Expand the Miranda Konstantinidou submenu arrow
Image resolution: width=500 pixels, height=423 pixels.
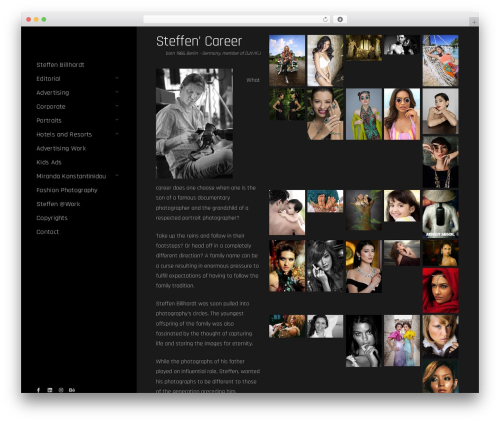(x=117, y=175)
